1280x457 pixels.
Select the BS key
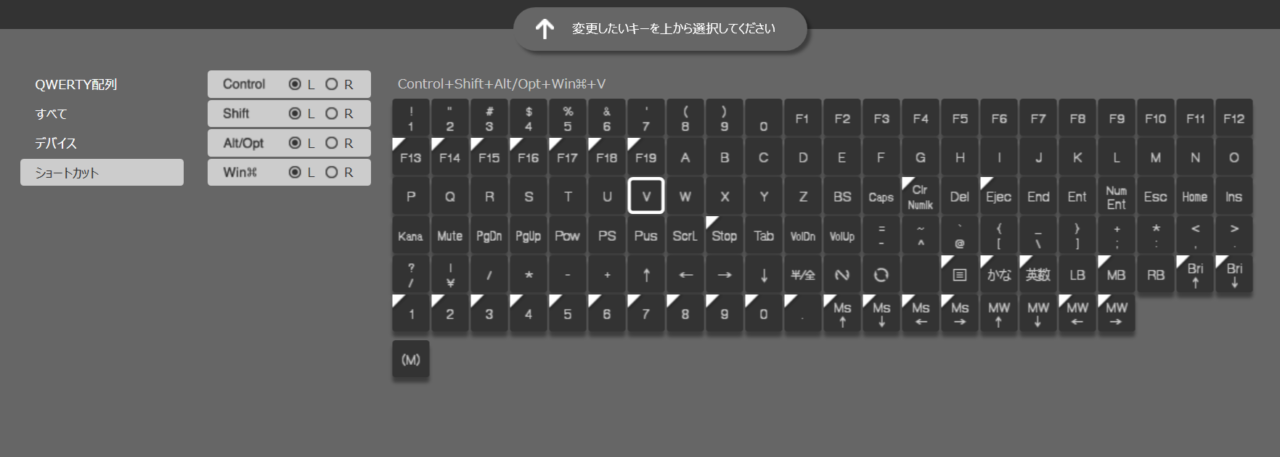tap(842, 197)
